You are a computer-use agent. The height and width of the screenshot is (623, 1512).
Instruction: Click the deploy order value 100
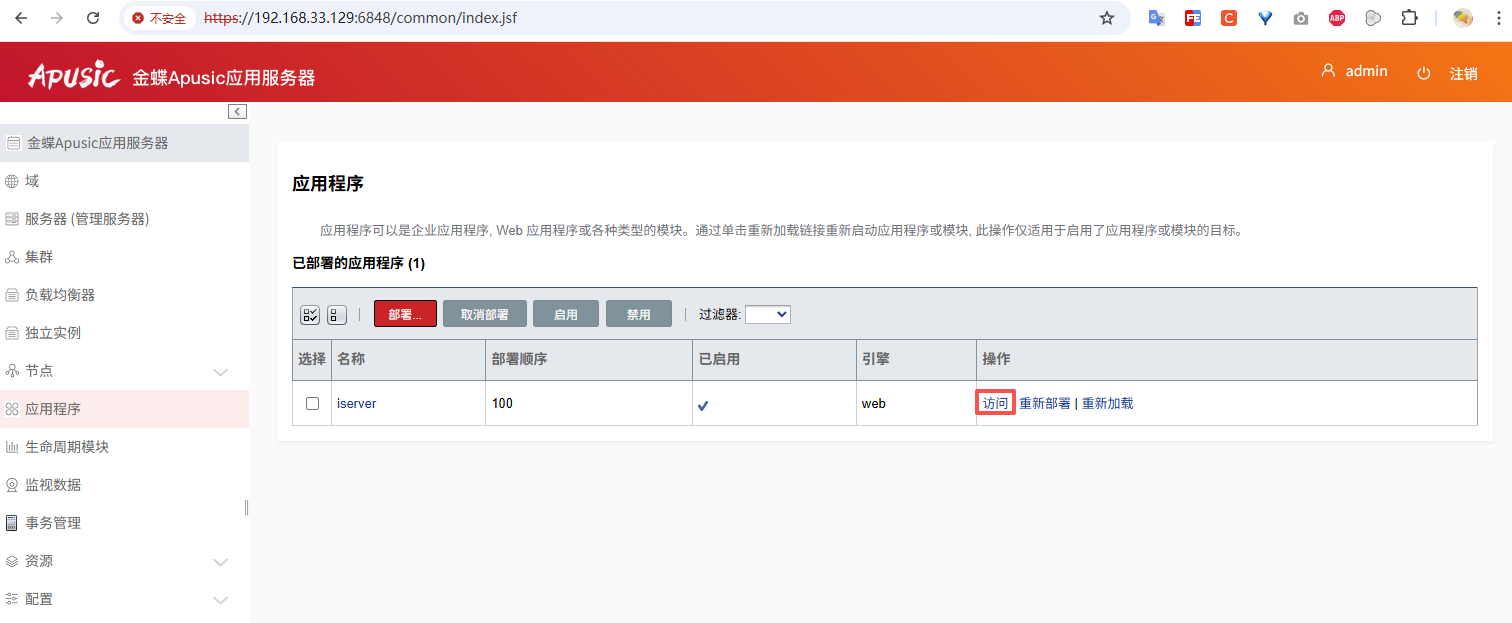(x=503, y=403)
